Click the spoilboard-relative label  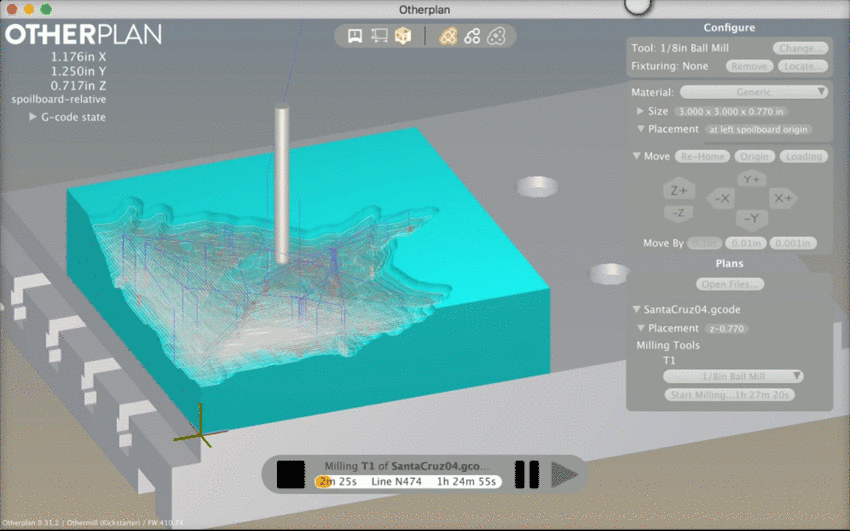click(x=59, y=99)
